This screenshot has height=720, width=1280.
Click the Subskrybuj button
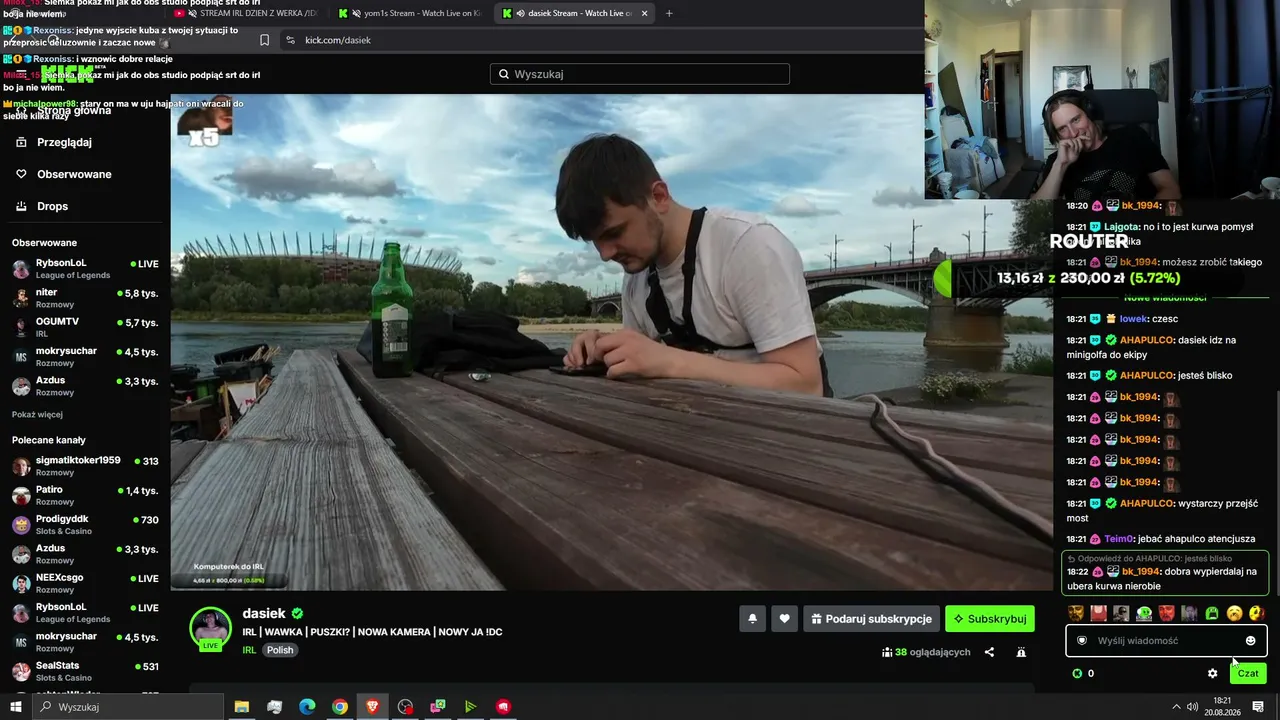click(990, 619)
